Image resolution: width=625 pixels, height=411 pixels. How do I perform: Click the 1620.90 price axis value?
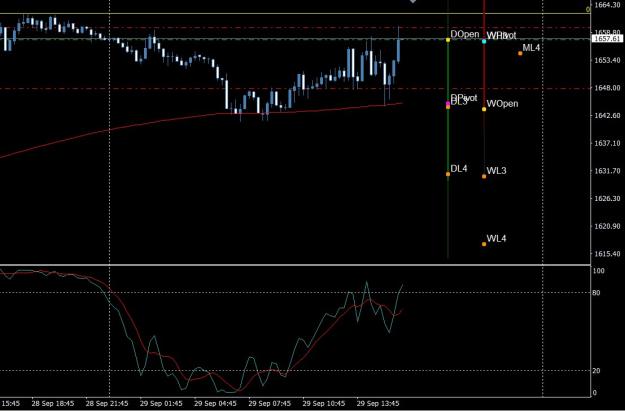click(x=607, y=226)
